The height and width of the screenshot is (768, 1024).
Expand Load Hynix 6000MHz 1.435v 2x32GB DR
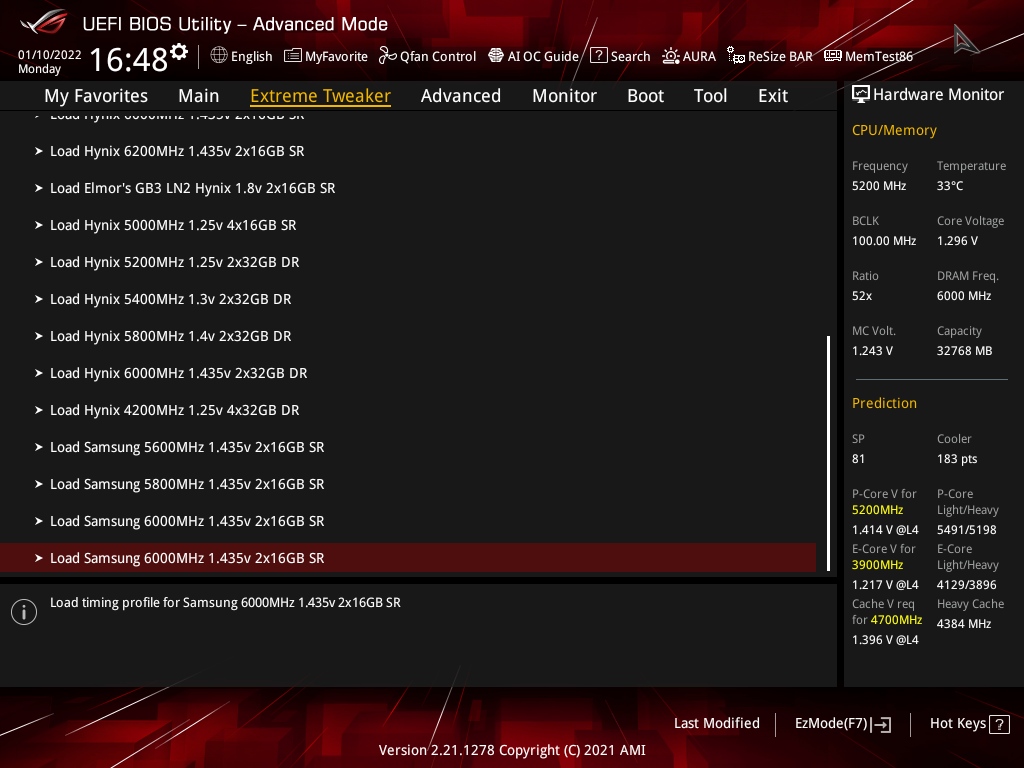tap(408, 373)
